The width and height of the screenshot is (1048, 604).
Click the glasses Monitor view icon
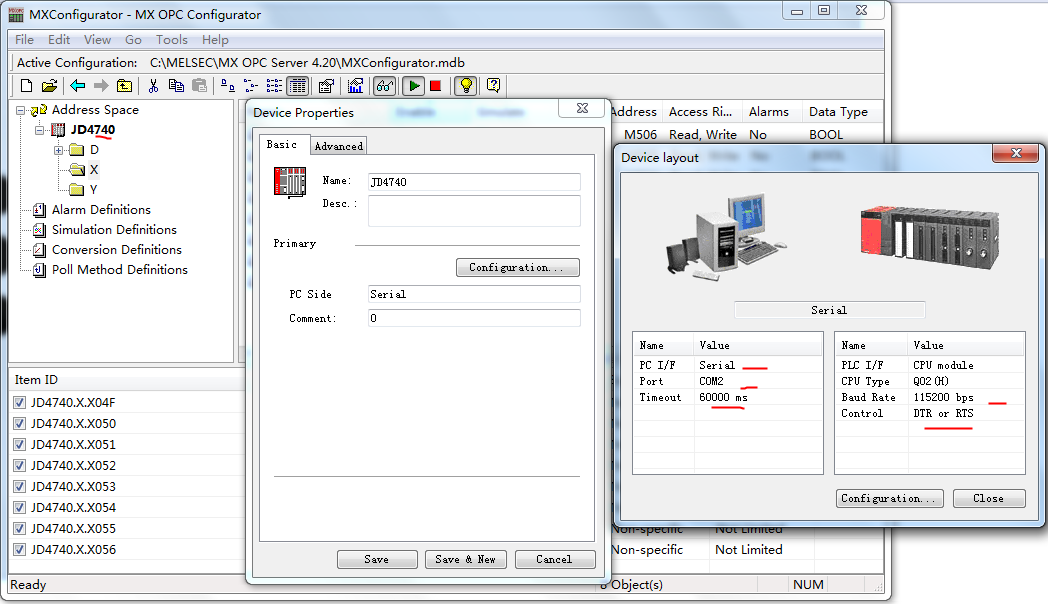click(385, 86)
